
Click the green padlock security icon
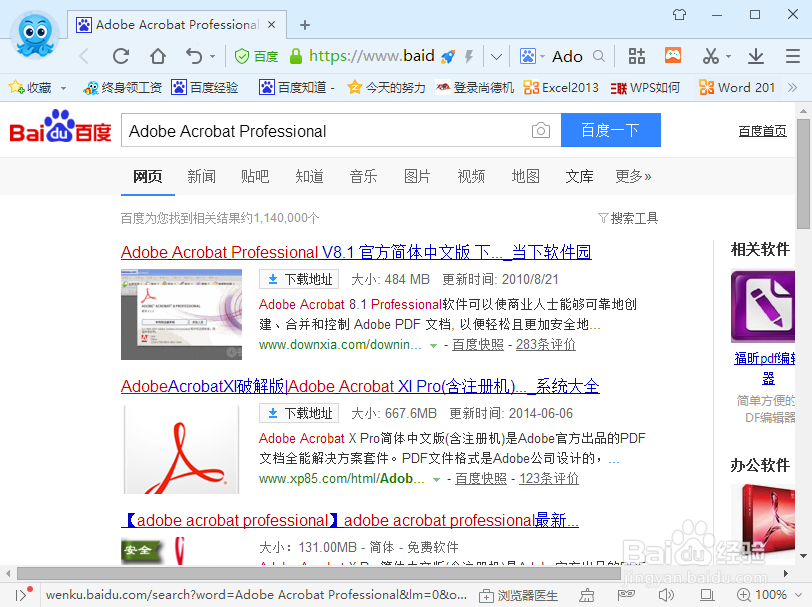(x=296, y=56)
